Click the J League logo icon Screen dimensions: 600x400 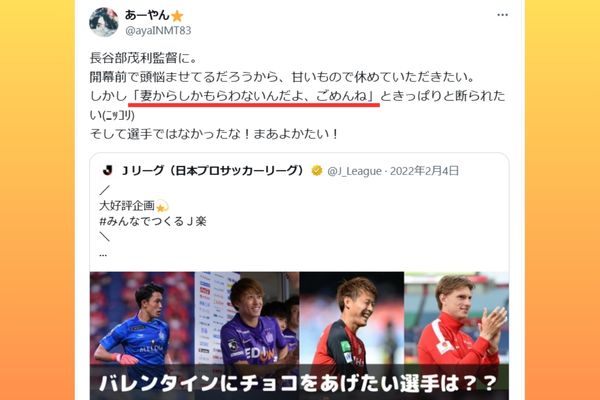click(x=108, y=171)
